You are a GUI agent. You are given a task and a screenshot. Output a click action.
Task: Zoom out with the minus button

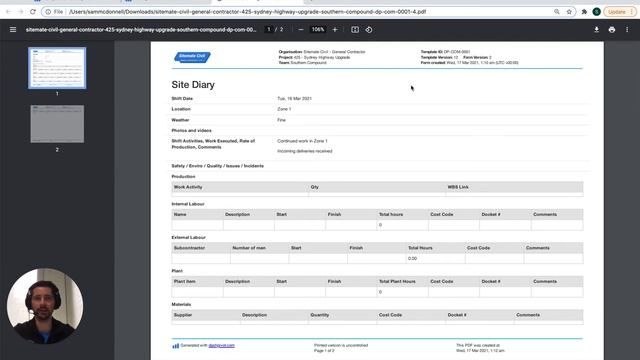click(x=301, y=29)
